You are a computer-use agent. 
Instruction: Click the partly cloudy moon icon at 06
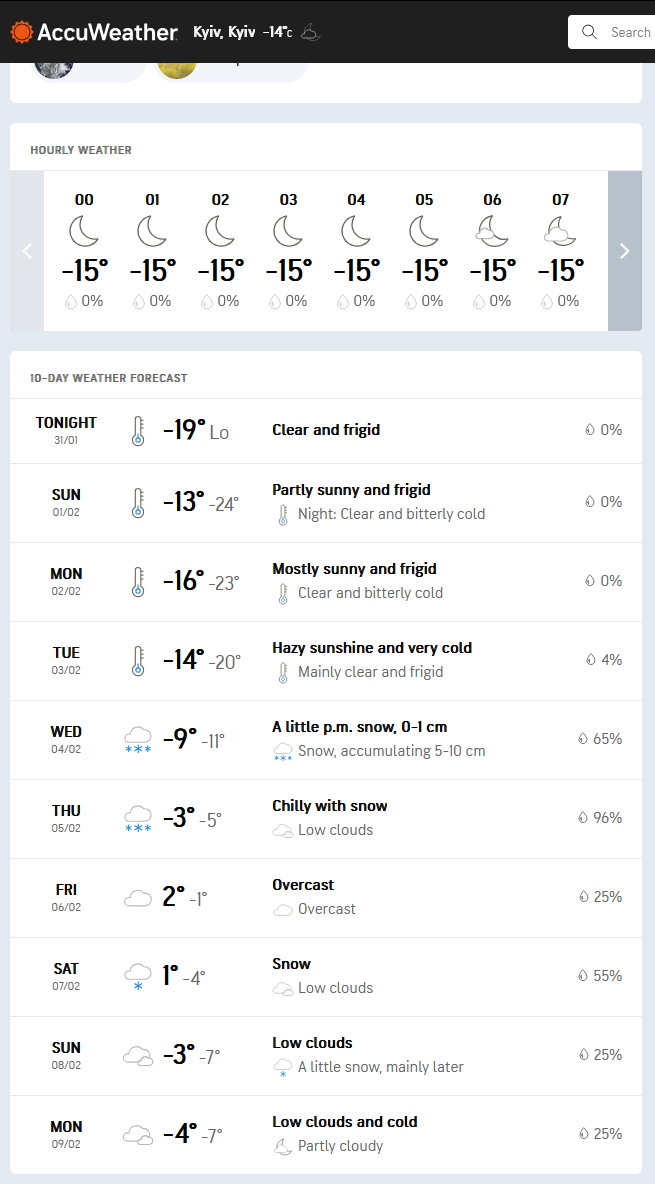coord(492,232)
